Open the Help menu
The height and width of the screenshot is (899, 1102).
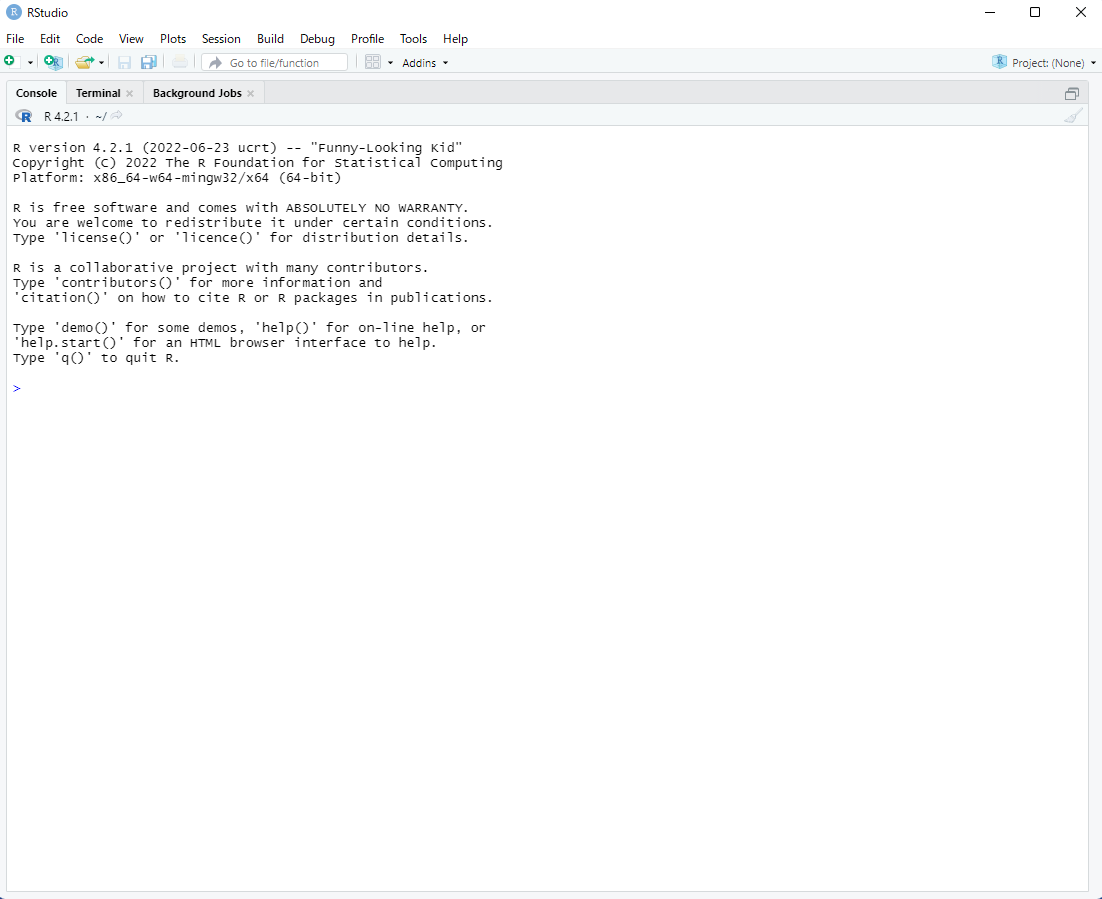pos(455,39)
